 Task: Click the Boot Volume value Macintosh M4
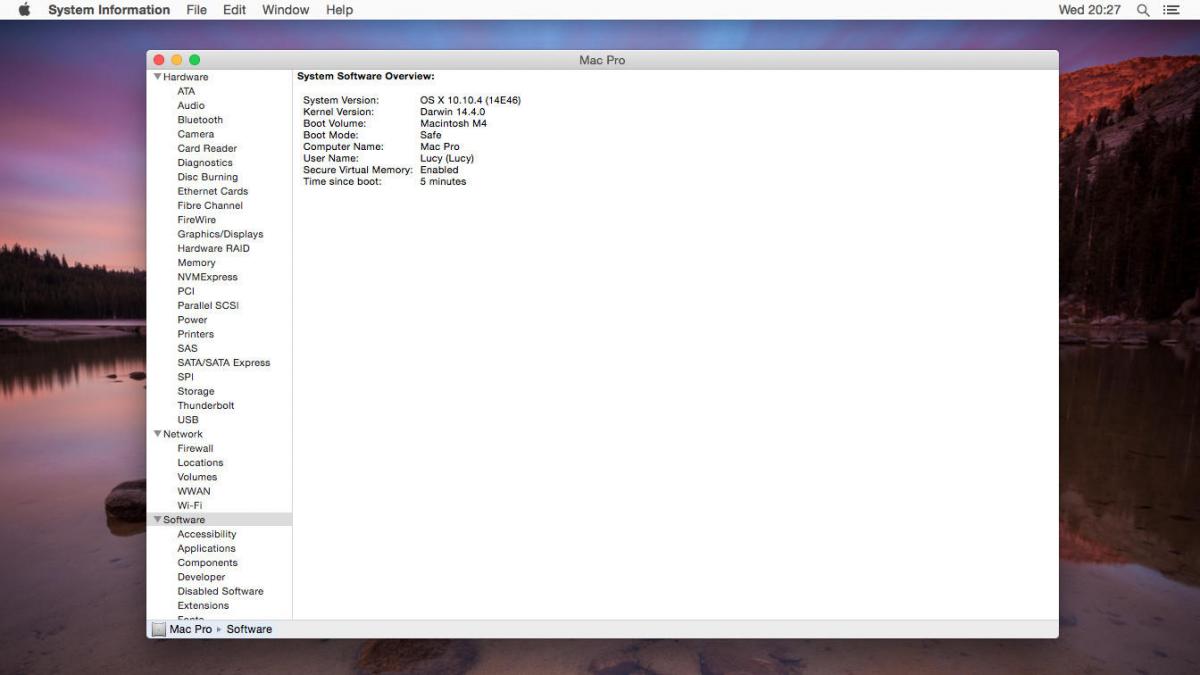tap(453, 123)
